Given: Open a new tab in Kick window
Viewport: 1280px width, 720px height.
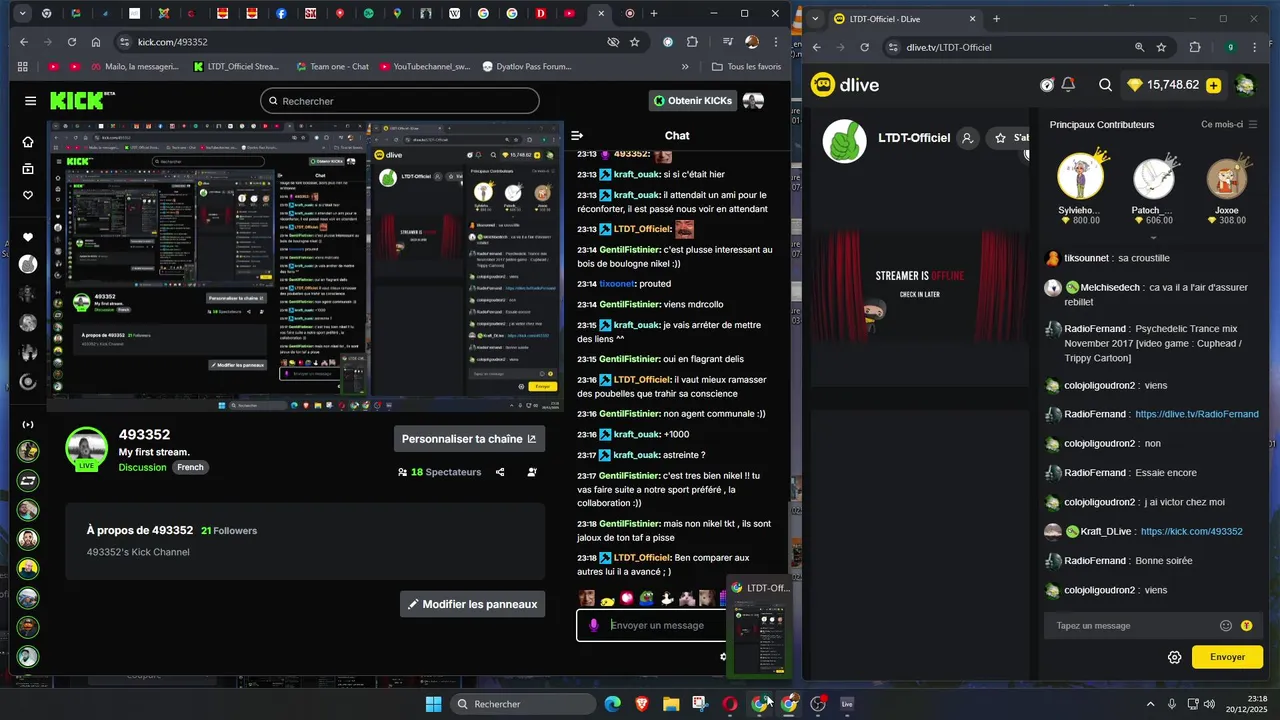Looking at the screenshot, I should [x=654, y=14].
